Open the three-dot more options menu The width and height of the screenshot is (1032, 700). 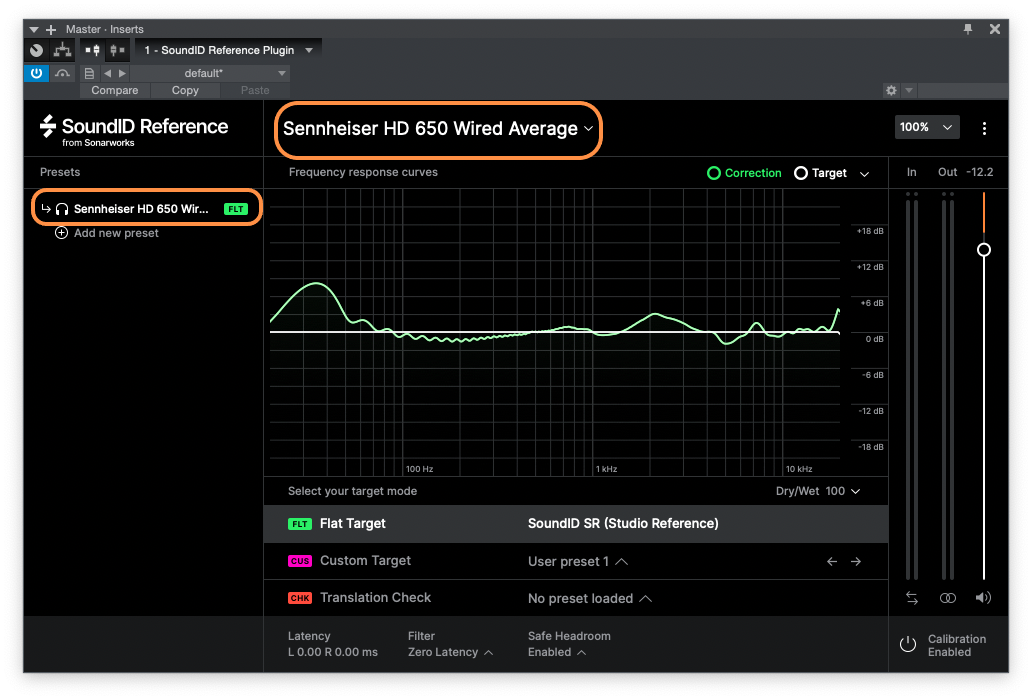[984, 128]
